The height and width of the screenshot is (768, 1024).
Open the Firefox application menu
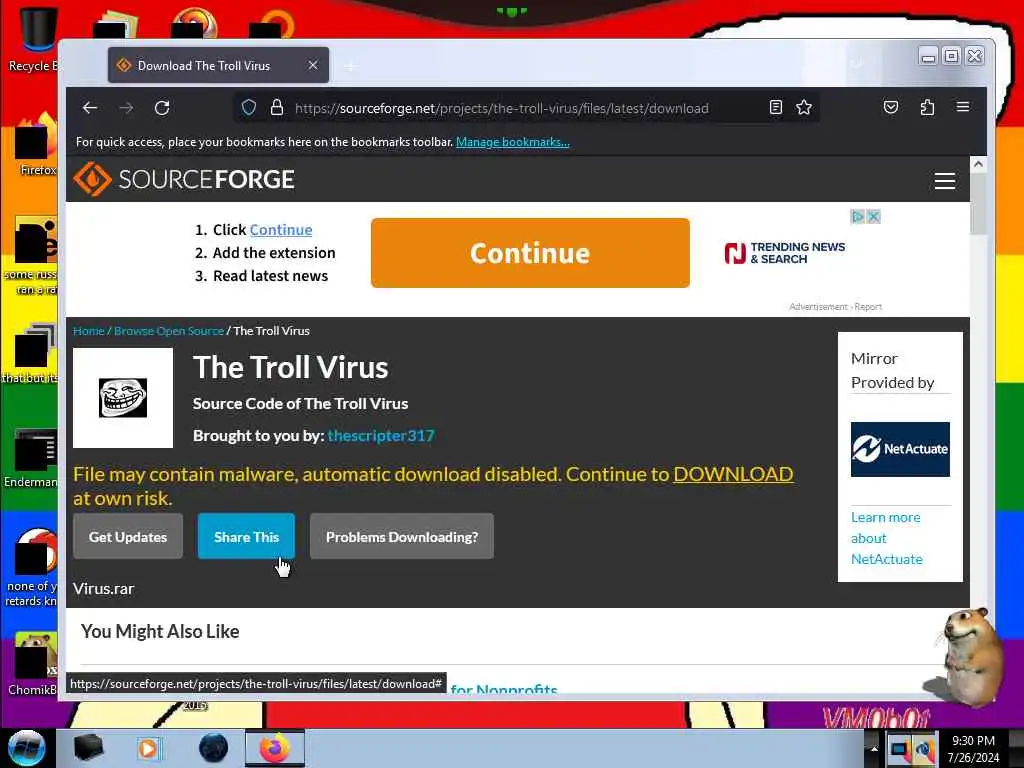963,107
